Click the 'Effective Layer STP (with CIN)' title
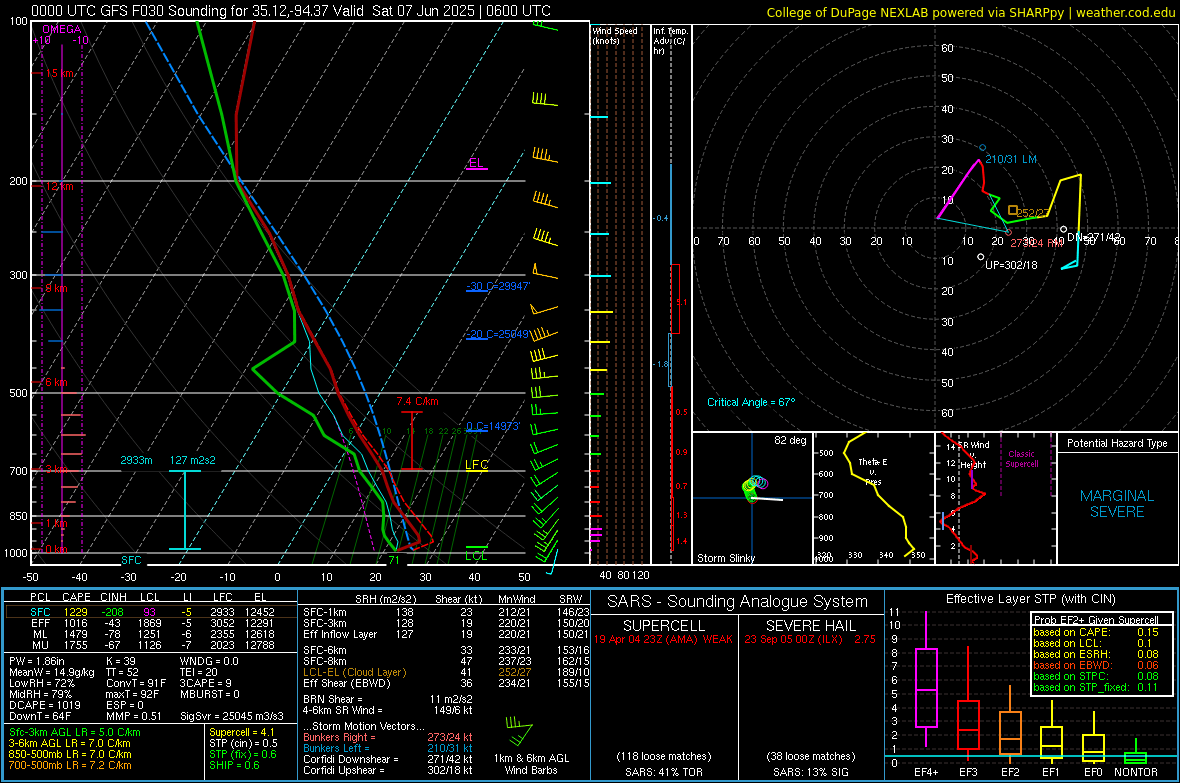 pyautogui.click(x=1030, y=599)
